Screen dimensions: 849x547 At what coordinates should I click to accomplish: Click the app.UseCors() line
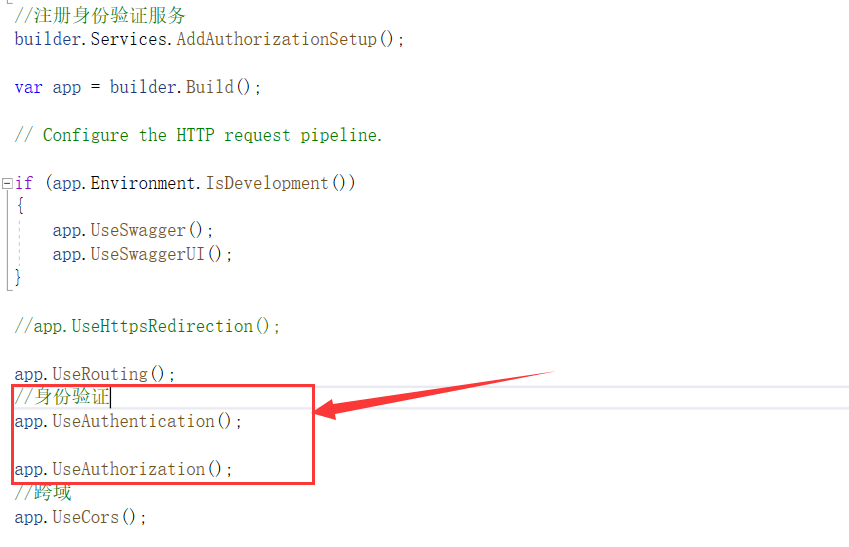click(80, 517)
